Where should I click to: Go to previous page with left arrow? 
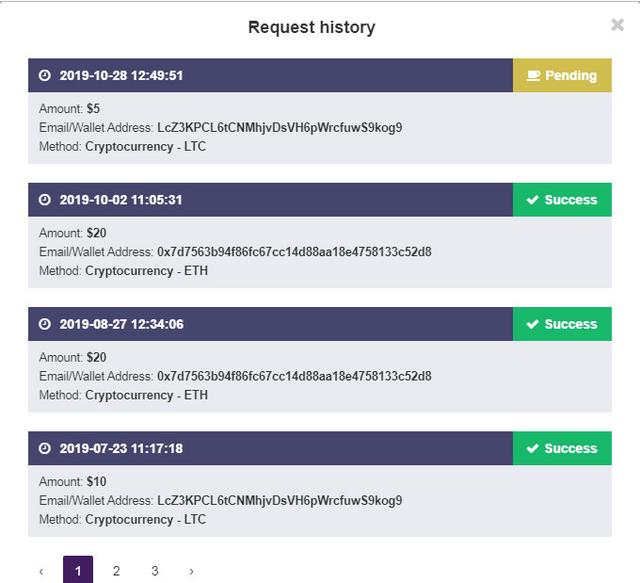41,571
